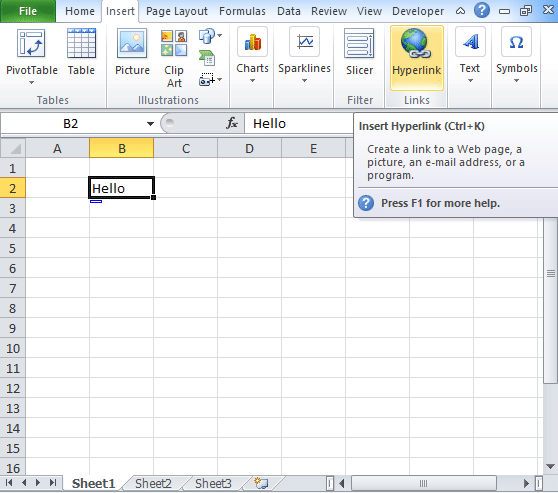Switch to Sheet2 tab
The width and height of the screenshot is (558, 493).
point(153,483)
